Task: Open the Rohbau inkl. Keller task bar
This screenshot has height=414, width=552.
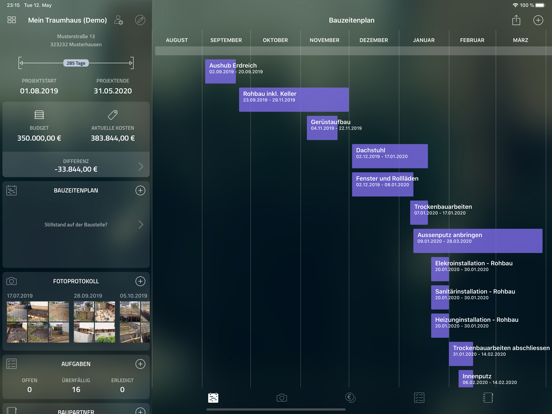Action: [294, 100]
